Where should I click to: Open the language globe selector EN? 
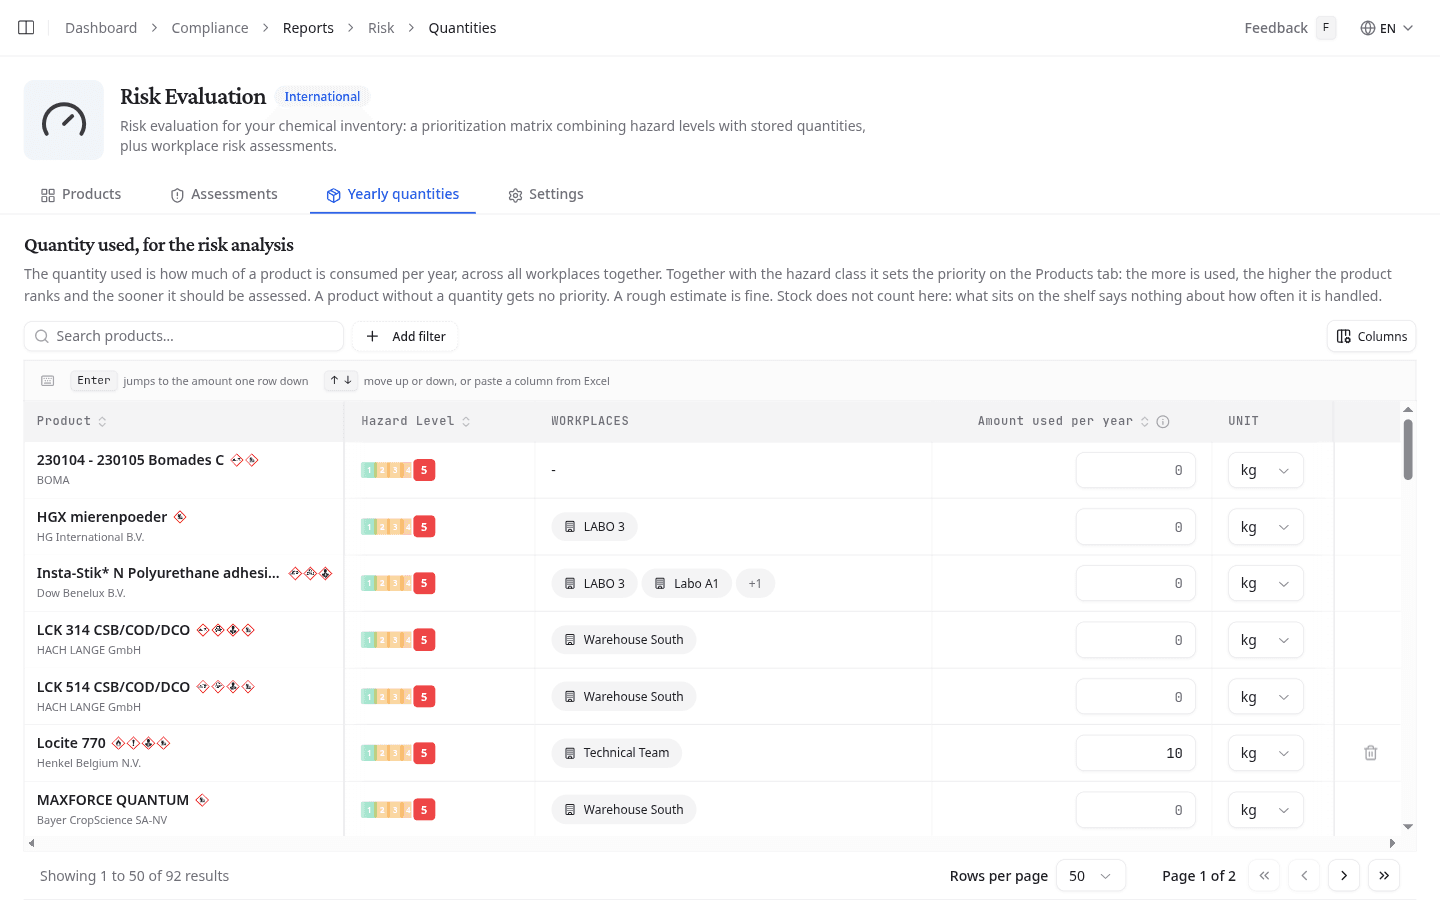[1387, 28]
